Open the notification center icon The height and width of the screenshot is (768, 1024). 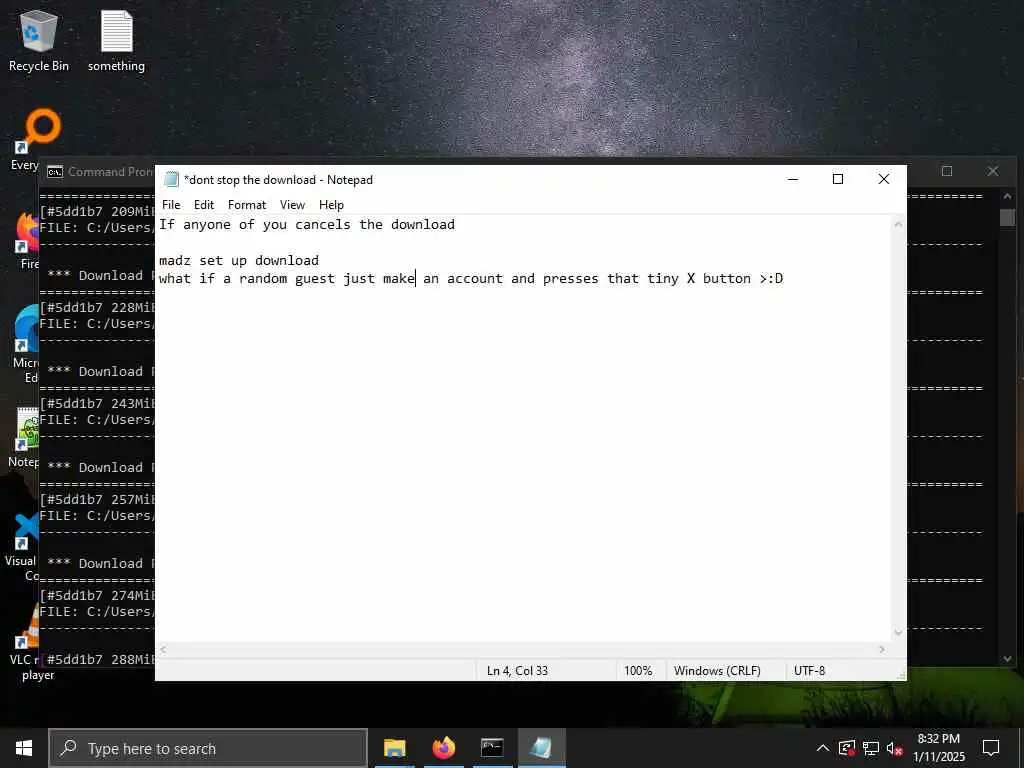pos(991,748)
